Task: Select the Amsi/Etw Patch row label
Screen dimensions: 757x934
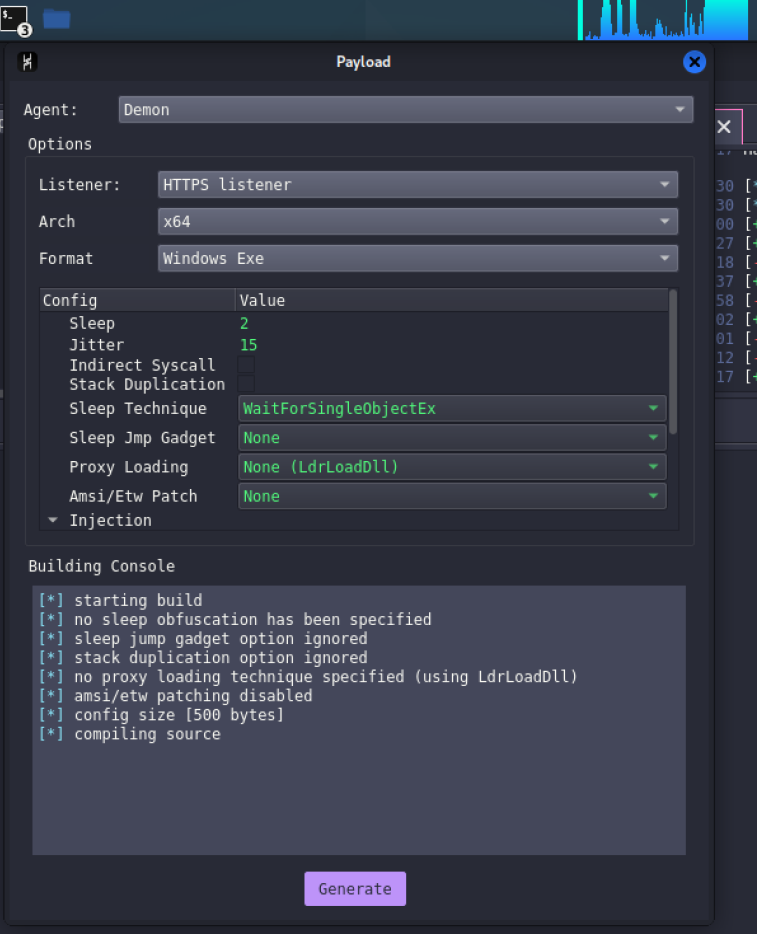Action: 133,496
